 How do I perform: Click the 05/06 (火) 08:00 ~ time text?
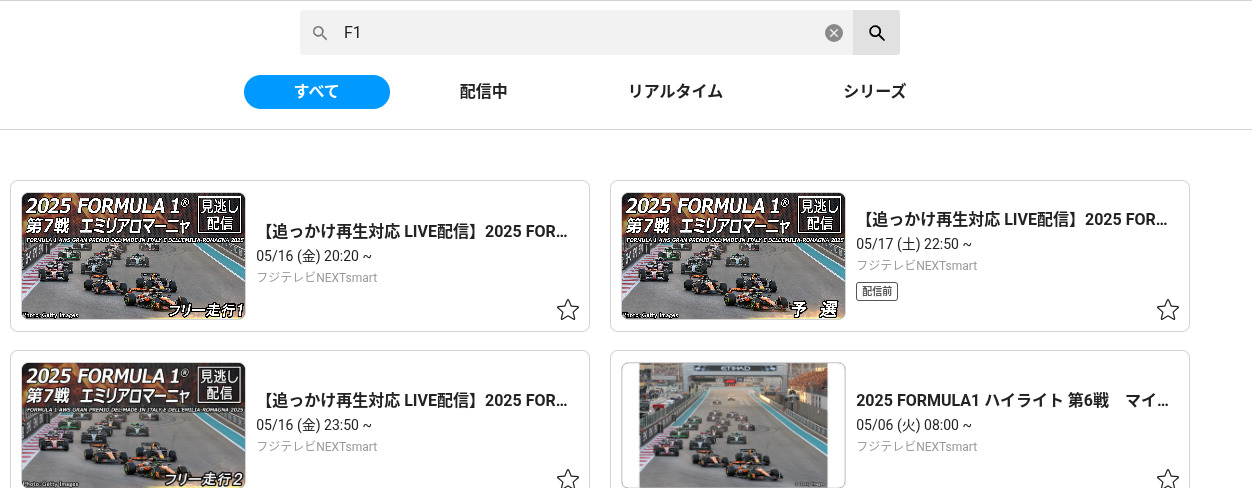coord(914,425)
